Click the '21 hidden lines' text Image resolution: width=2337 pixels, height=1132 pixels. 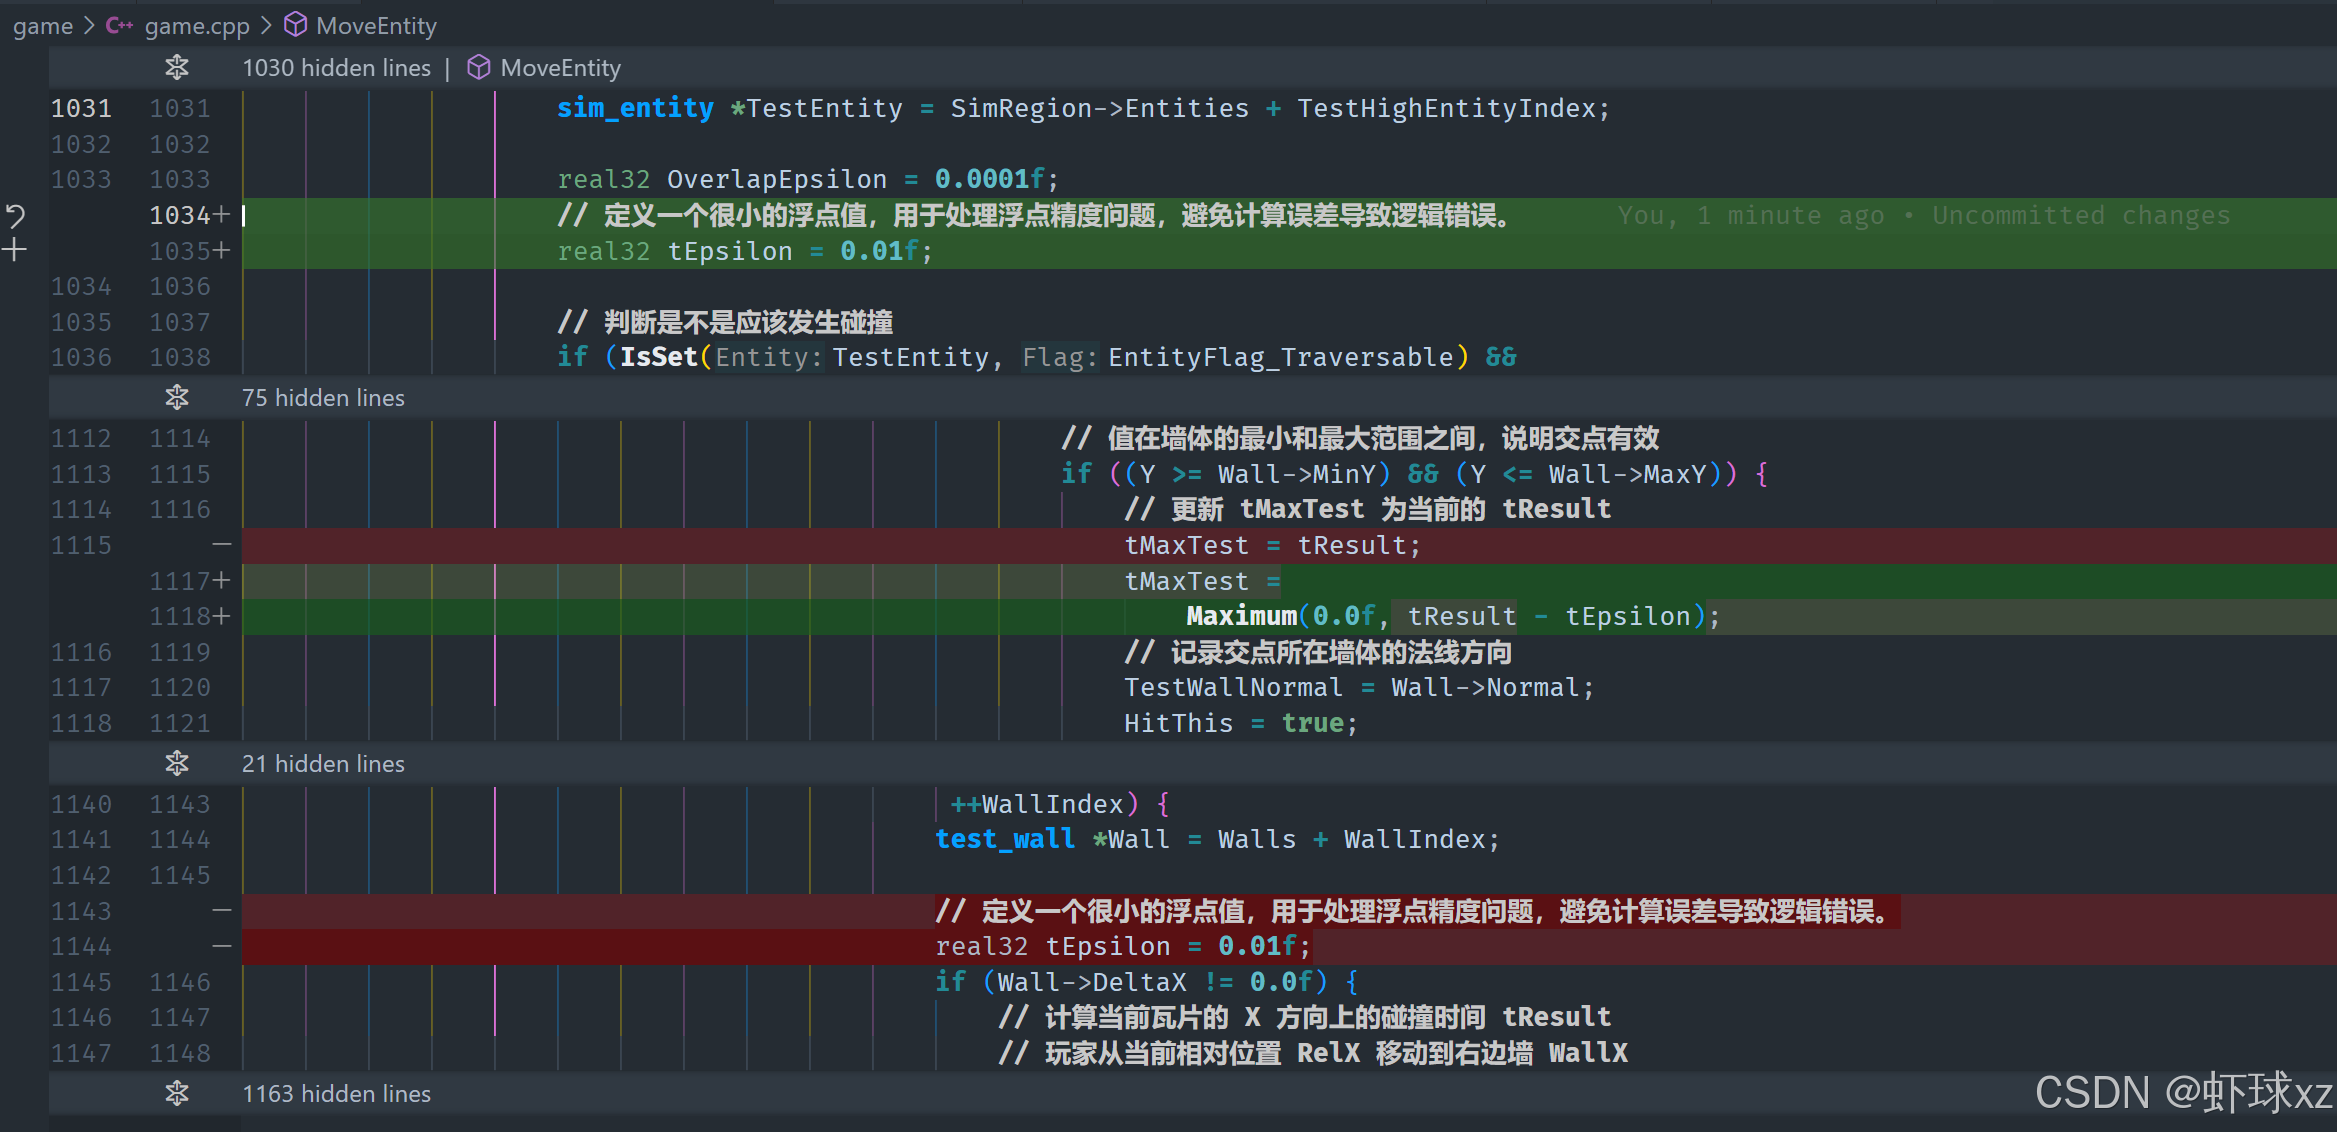[323, 764]
